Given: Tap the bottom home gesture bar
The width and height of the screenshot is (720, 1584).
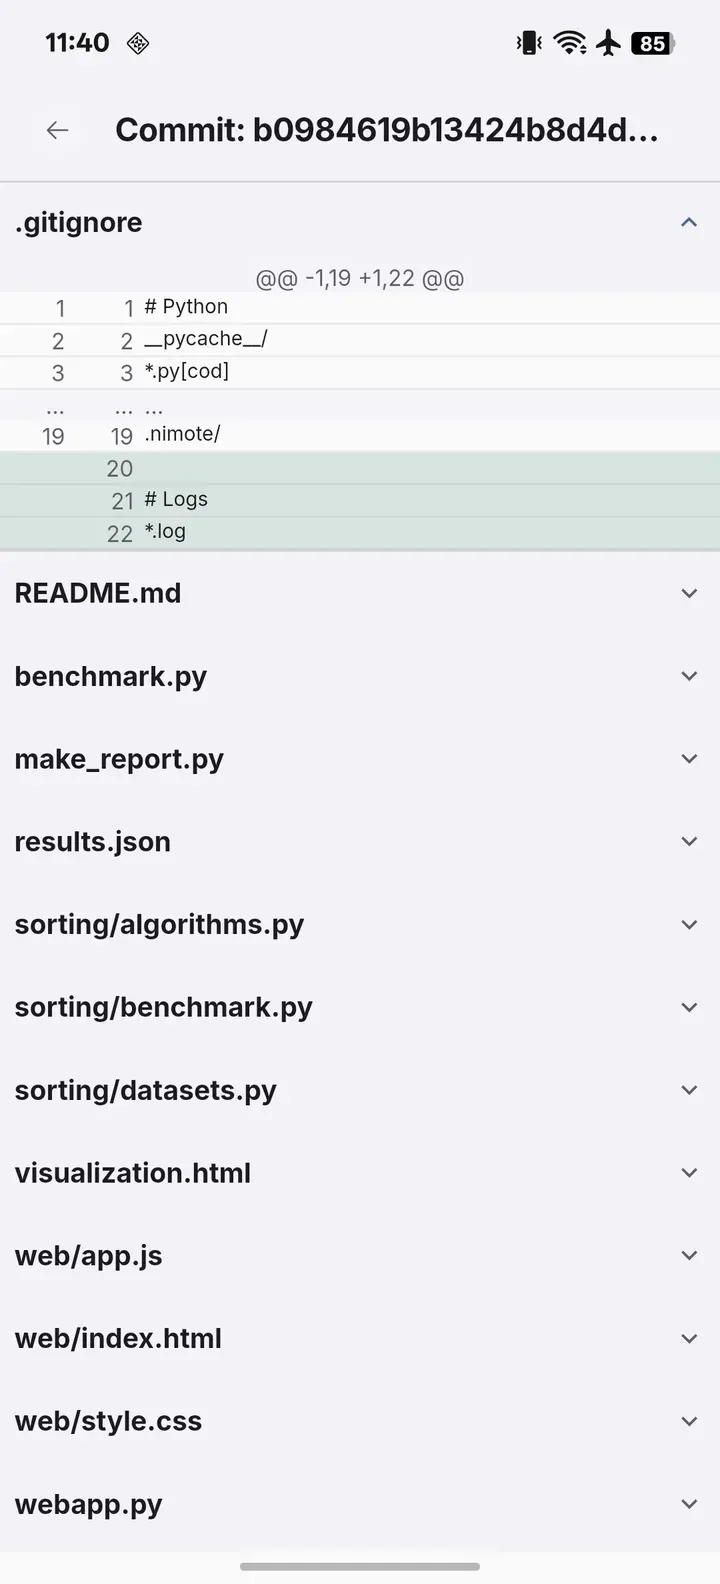Looking at the screenshot, I should (x=360, y=1566).
